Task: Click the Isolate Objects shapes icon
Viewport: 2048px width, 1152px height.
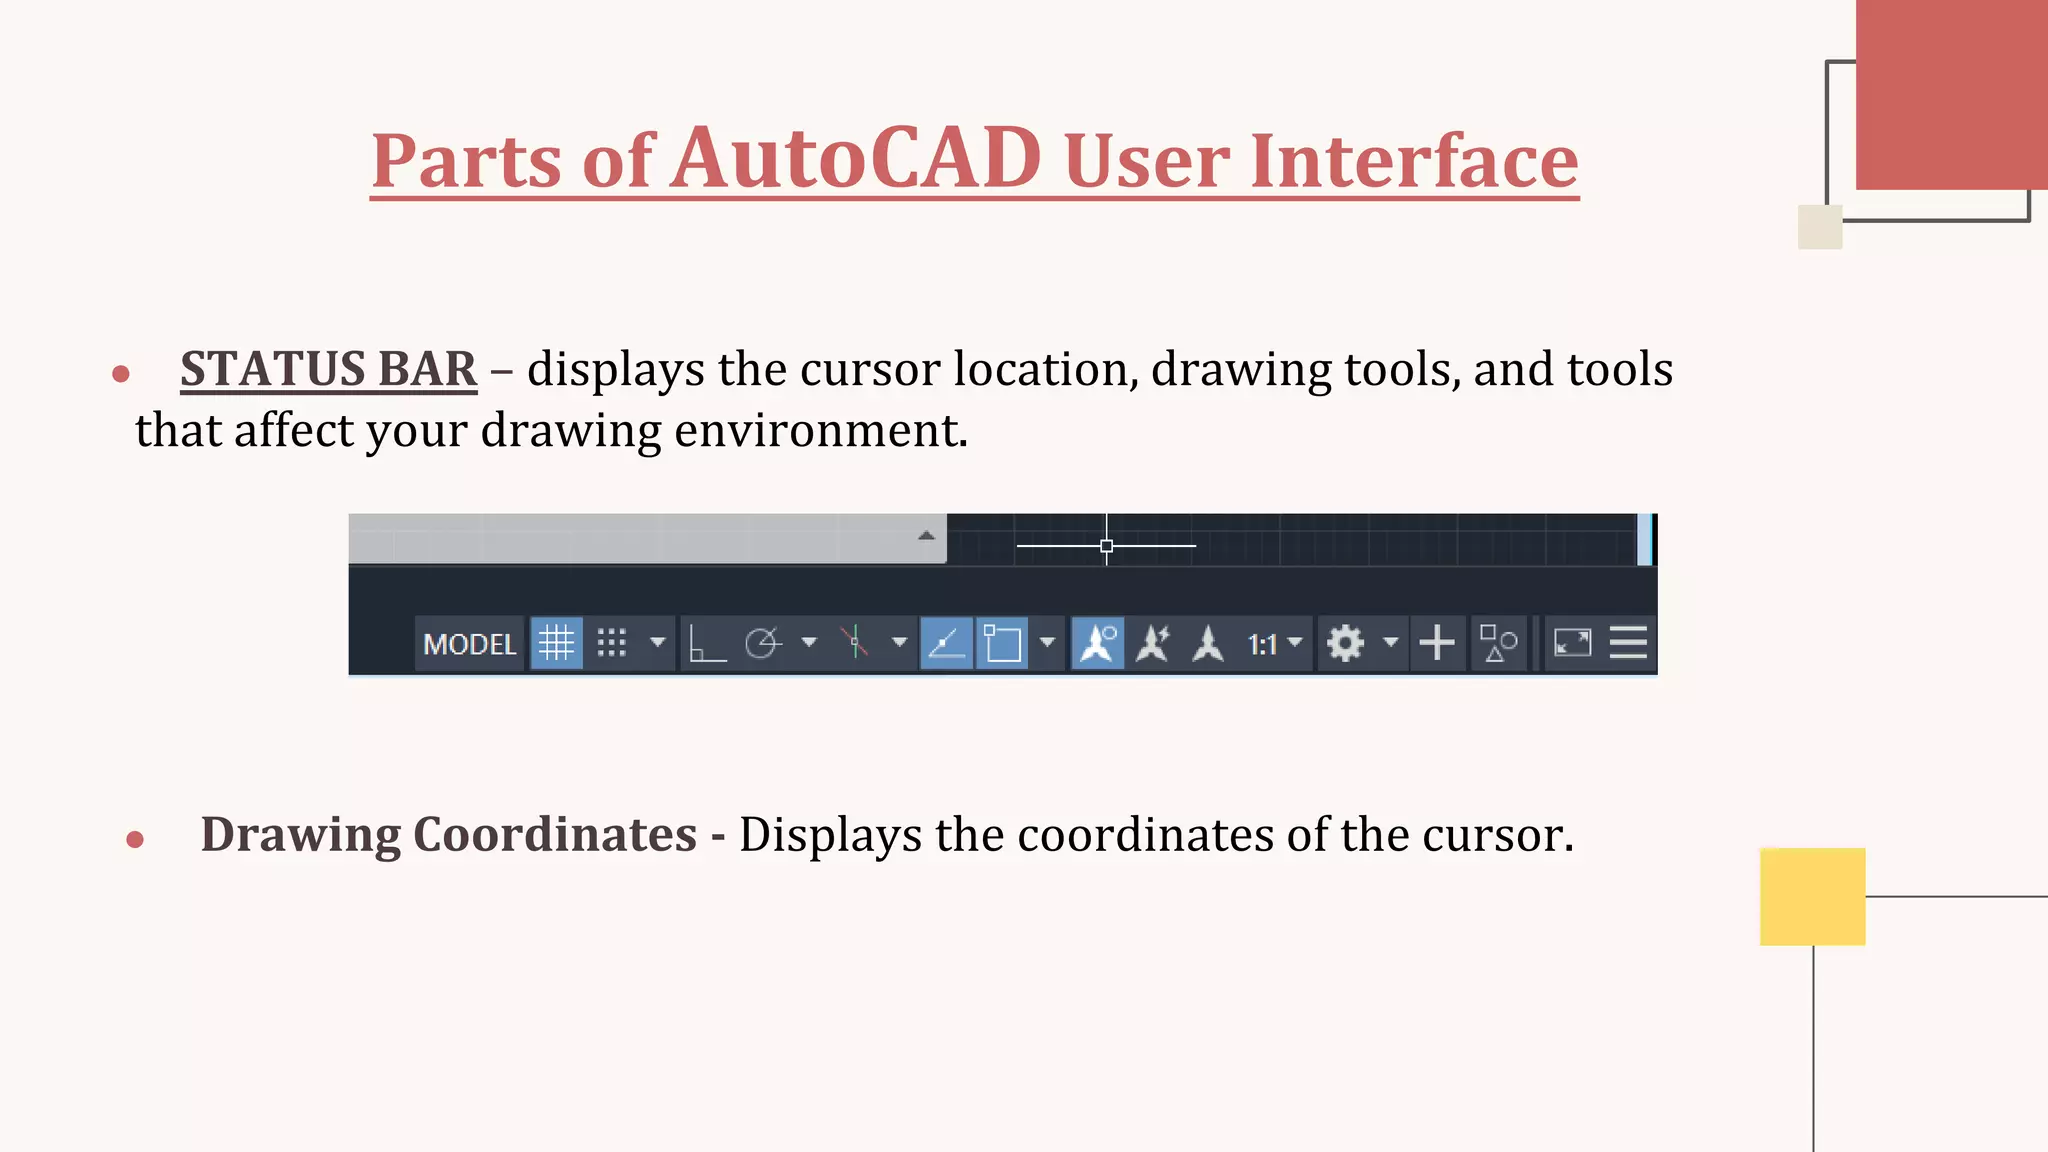Action: point(1498,643)
